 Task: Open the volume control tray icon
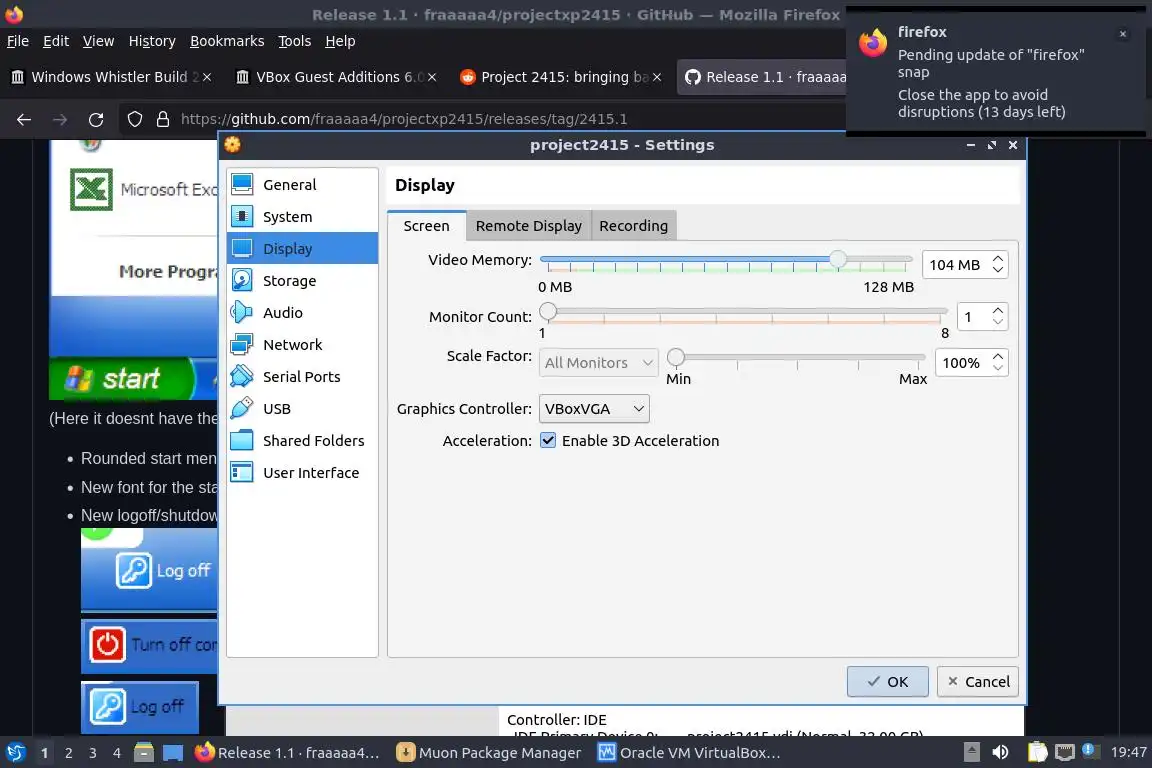tap(1001, 752)
